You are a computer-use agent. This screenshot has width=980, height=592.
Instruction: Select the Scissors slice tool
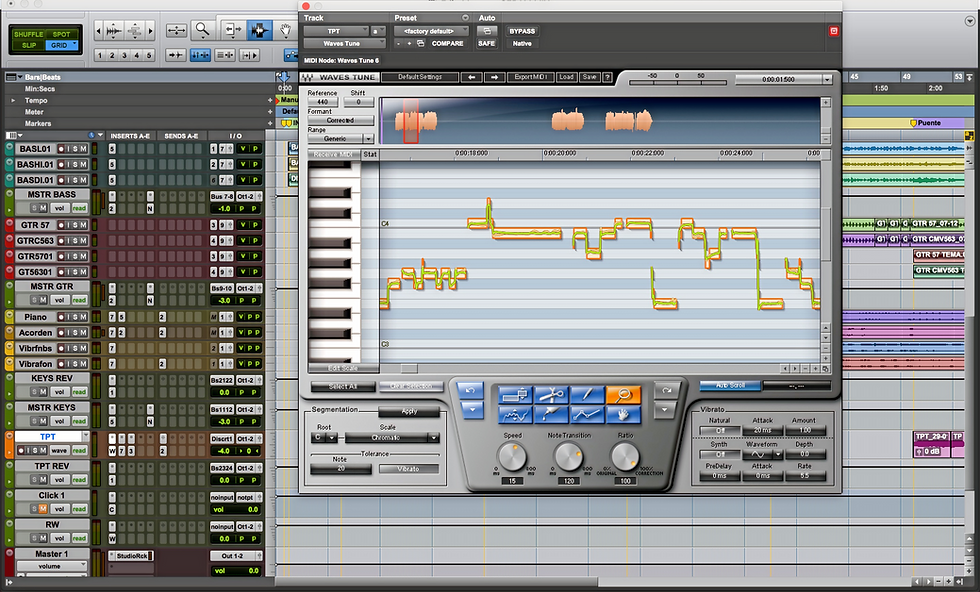tap(551, 395)
